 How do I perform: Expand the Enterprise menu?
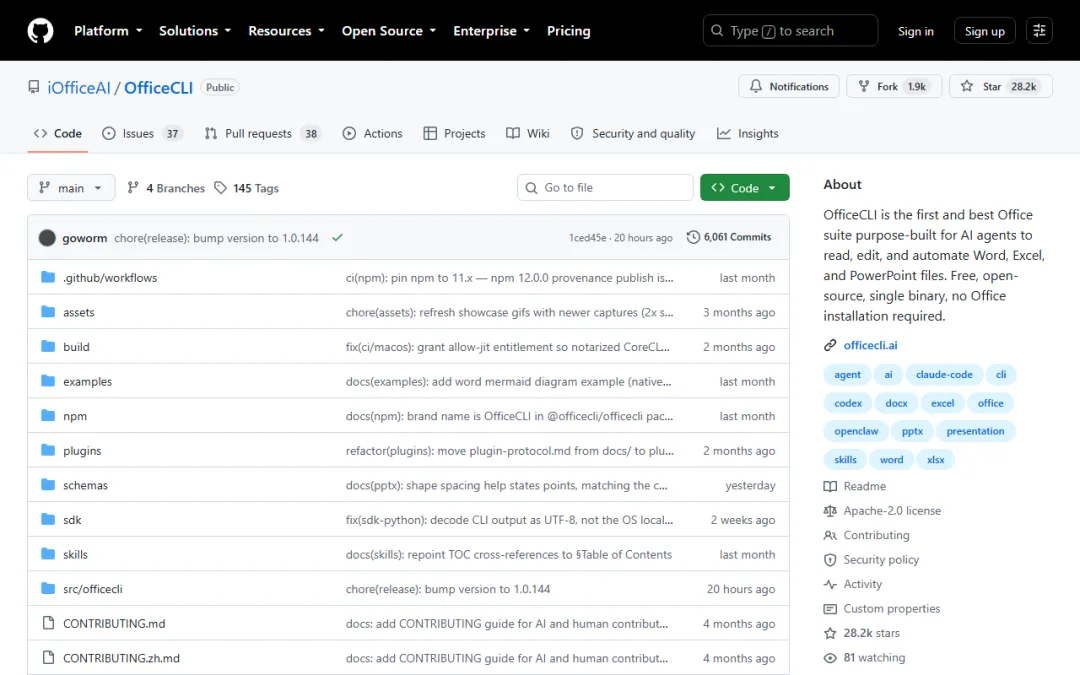click(x=491, y=31)
